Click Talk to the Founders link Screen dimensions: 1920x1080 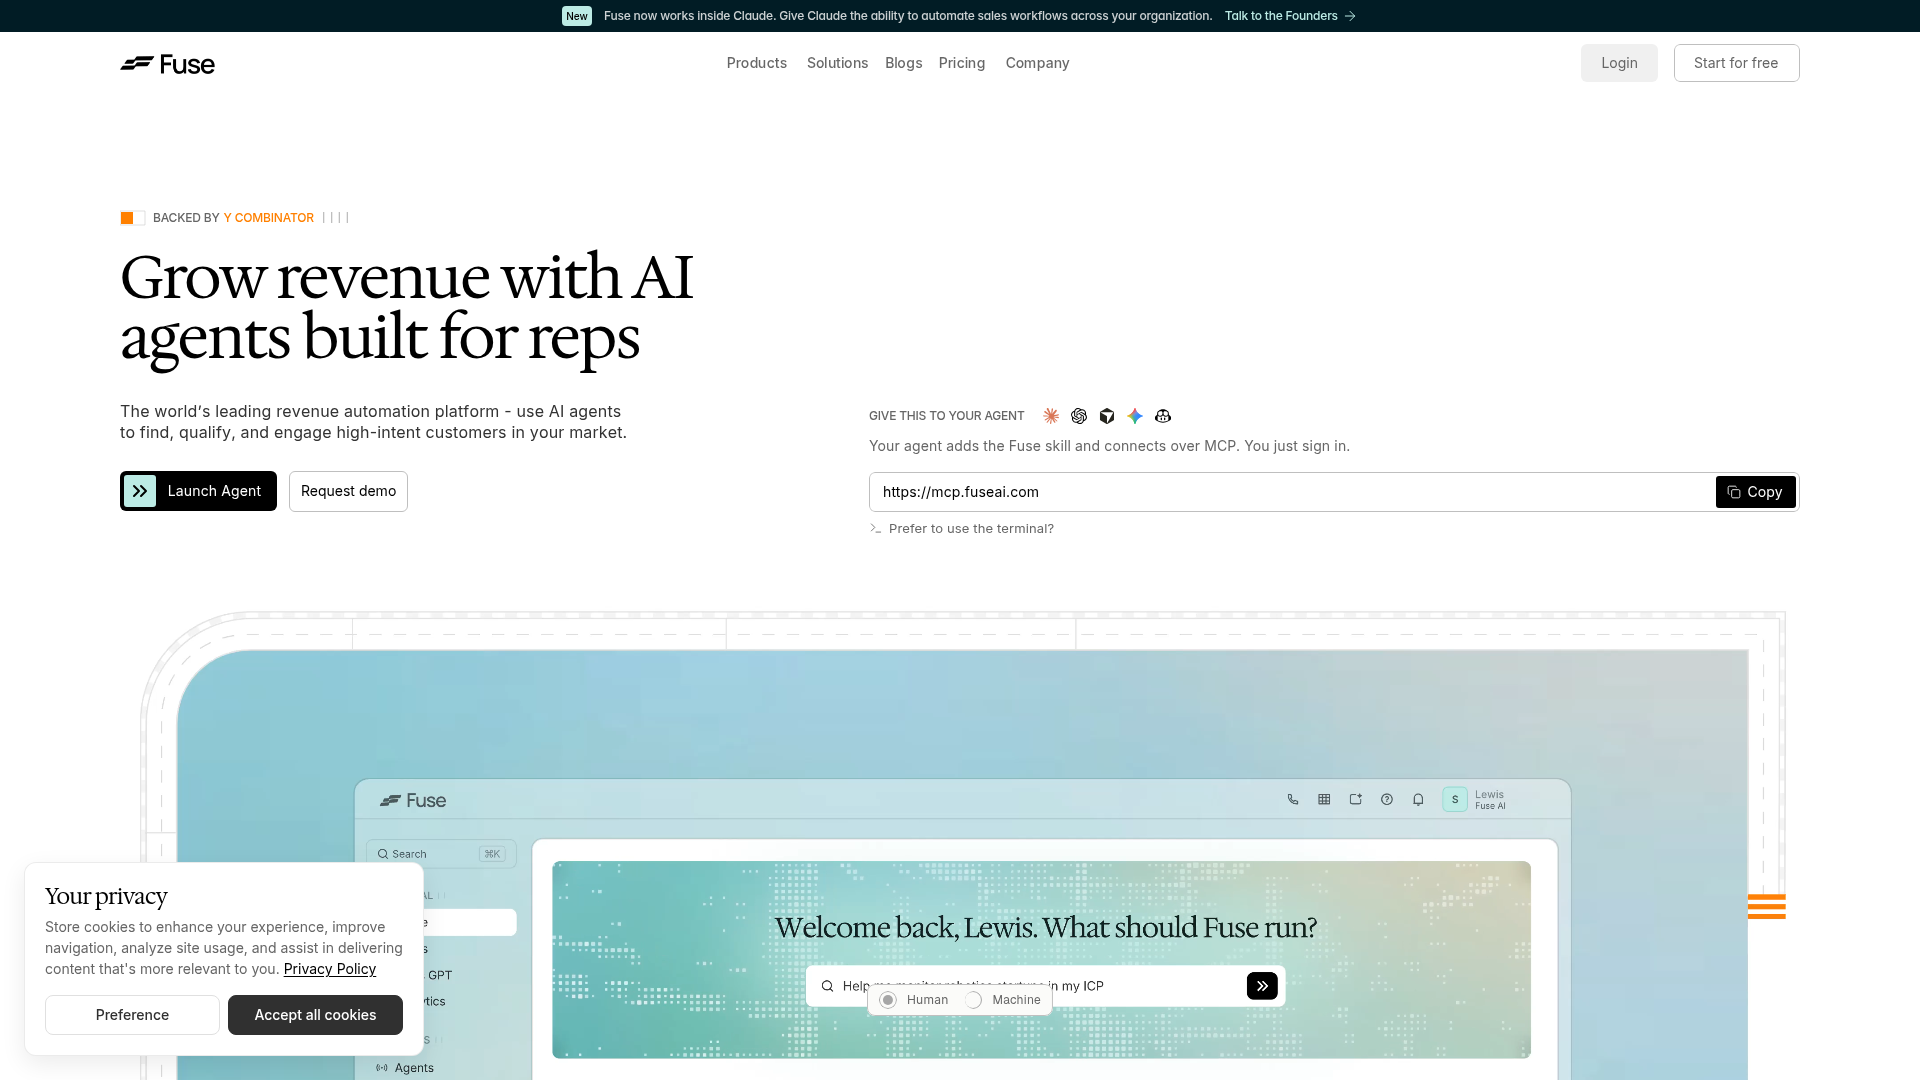1281,16
